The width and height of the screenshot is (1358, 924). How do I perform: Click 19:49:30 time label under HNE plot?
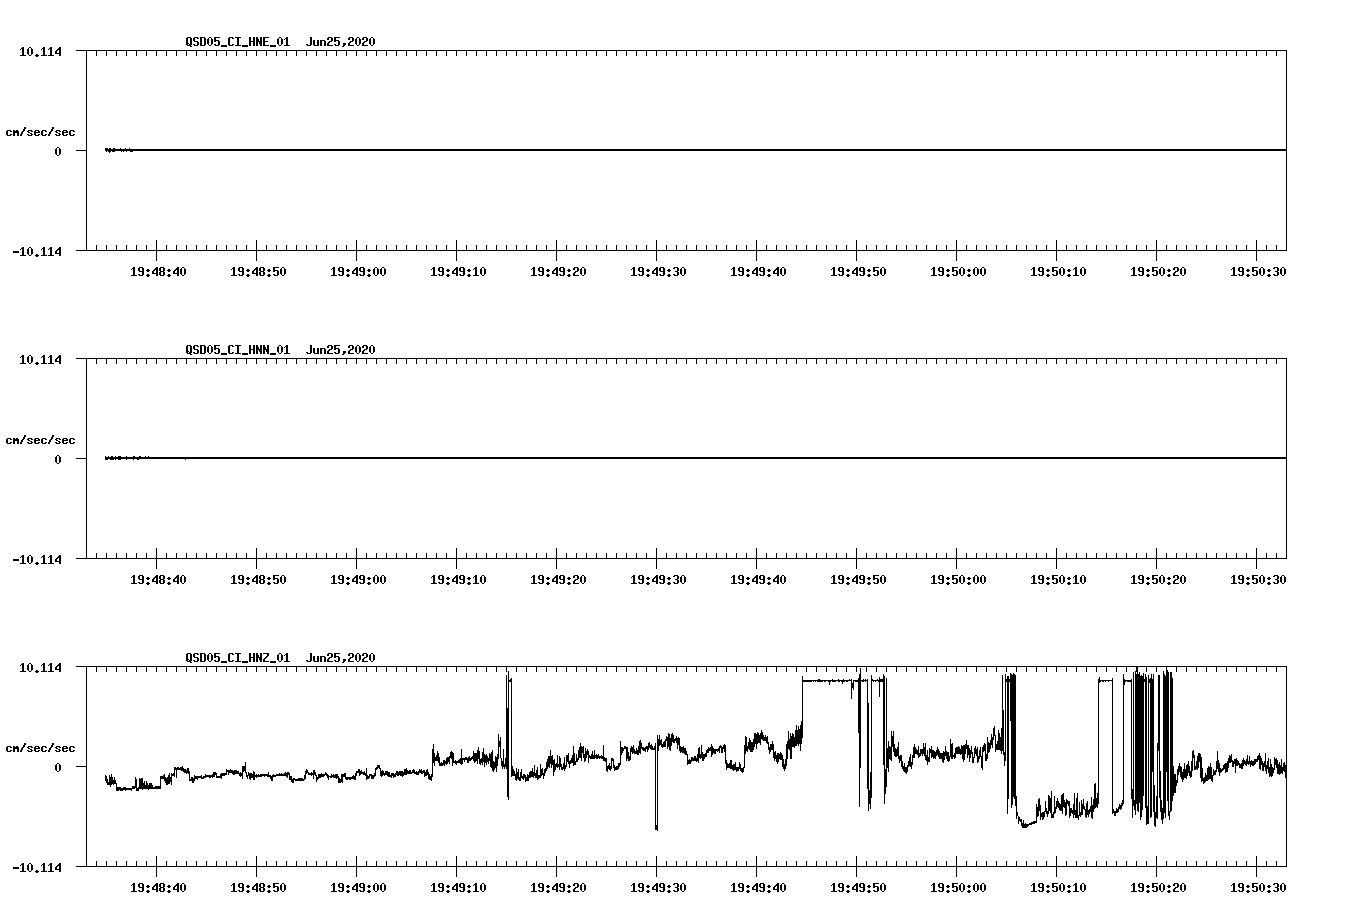(658, 271)
